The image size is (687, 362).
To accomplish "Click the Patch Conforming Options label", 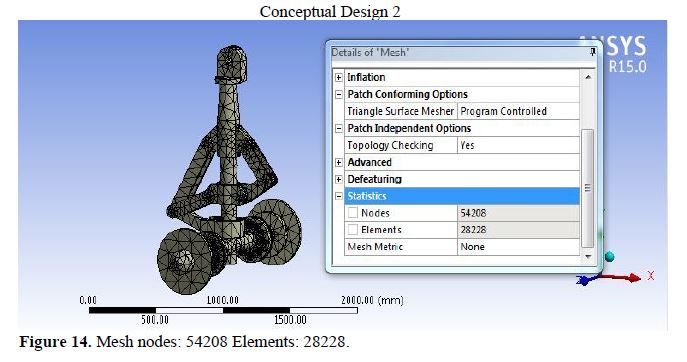I will pos(407,94).
